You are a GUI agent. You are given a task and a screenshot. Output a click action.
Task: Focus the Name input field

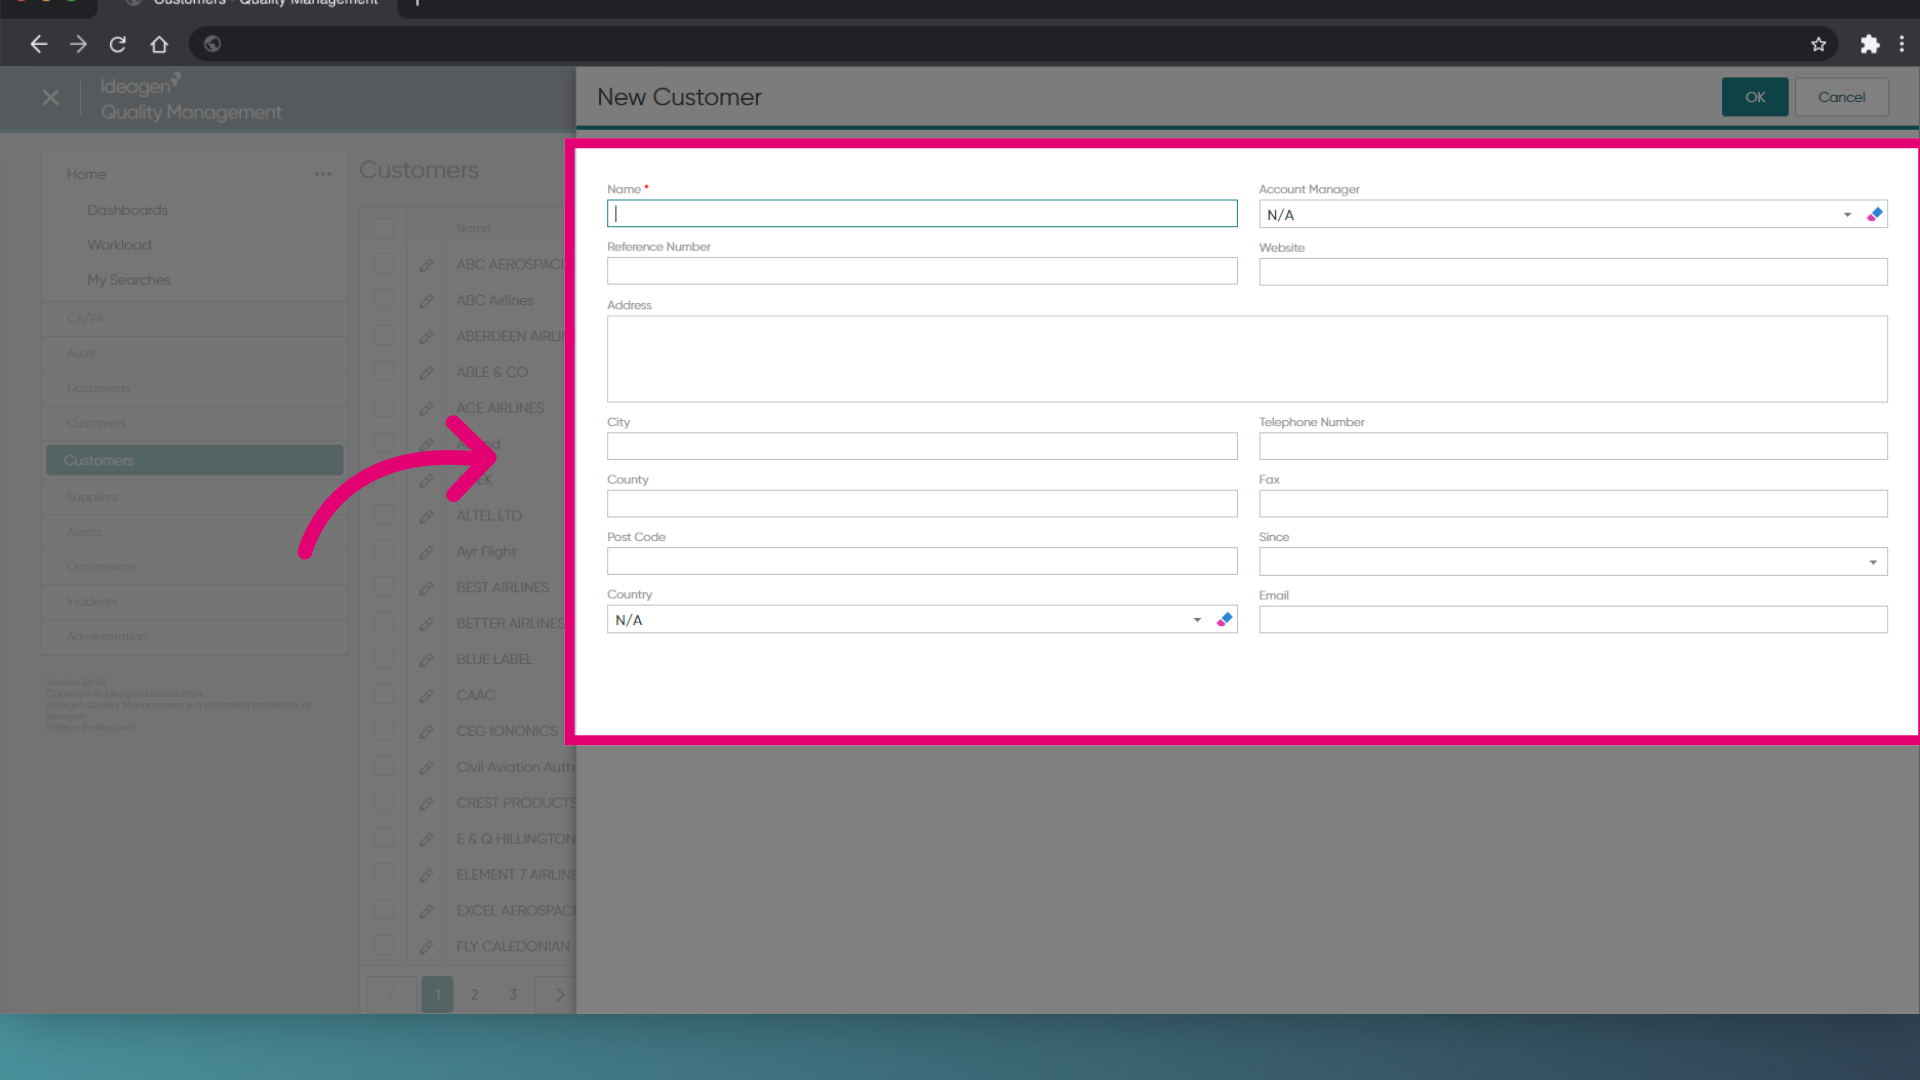(922, 213)
